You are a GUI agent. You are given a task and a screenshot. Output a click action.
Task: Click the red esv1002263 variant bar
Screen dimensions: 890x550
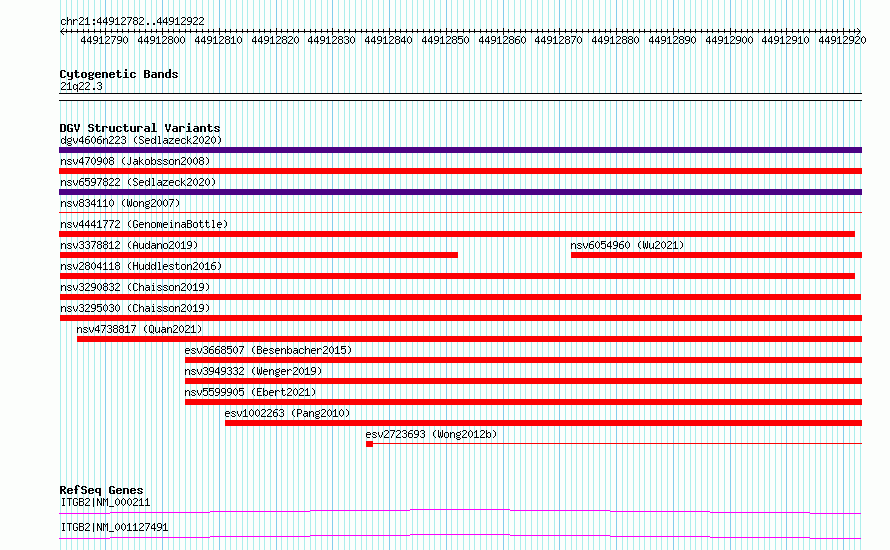click(543, 423)
